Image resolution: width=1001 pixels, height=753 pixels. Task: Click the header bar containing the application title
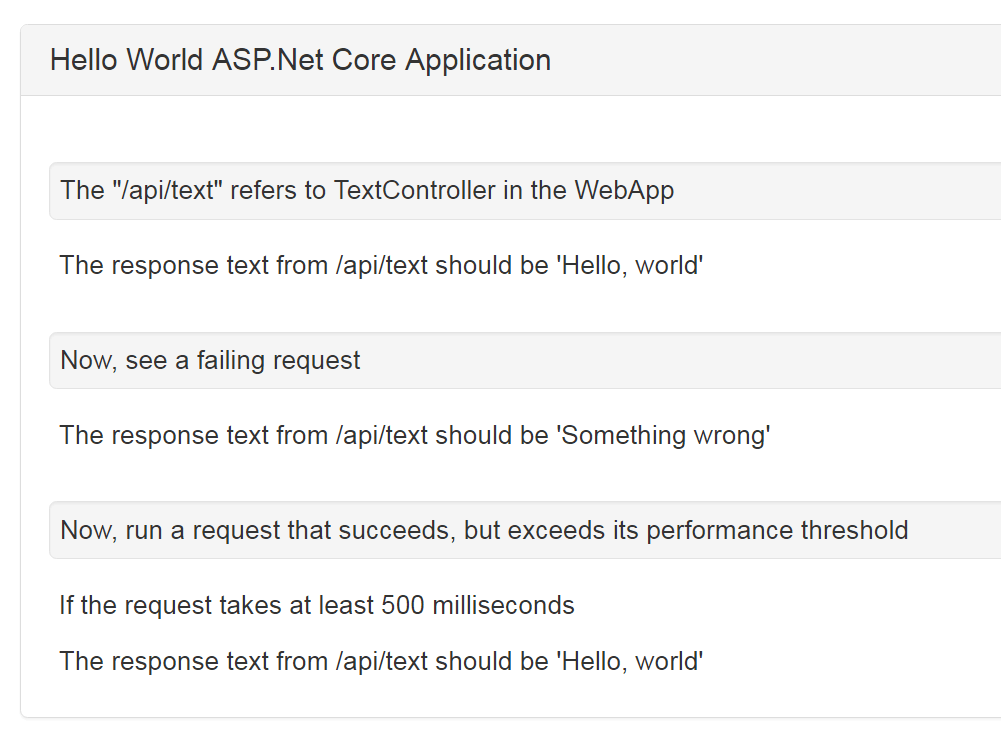(x=500, y=60)
